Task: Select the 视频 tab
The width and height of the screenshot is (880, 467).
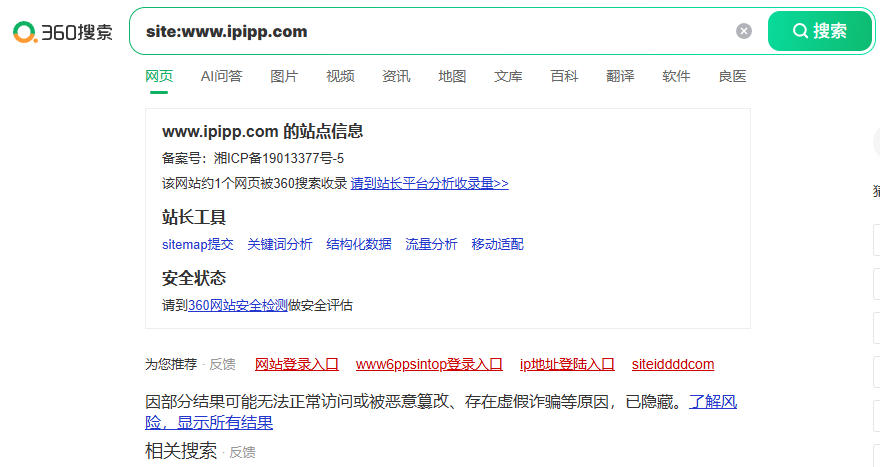Action: (x=340, y=76)
